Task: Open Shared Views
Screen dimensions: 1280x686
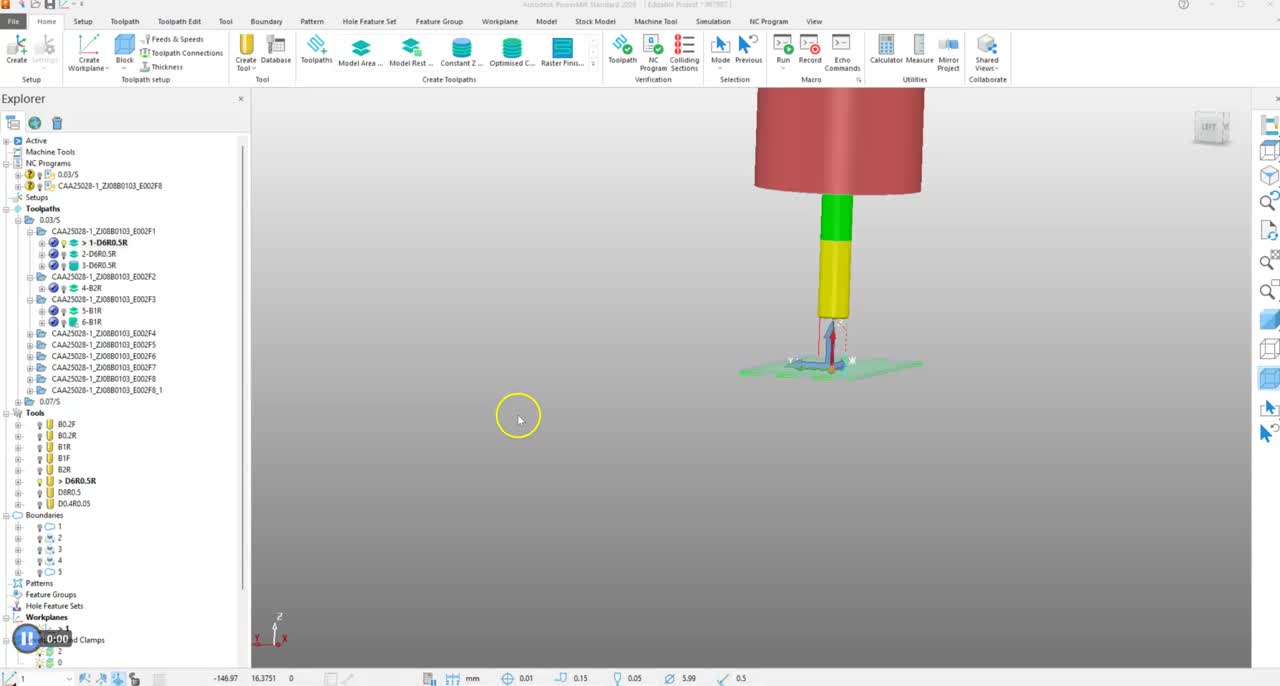Action: (987, 52)
